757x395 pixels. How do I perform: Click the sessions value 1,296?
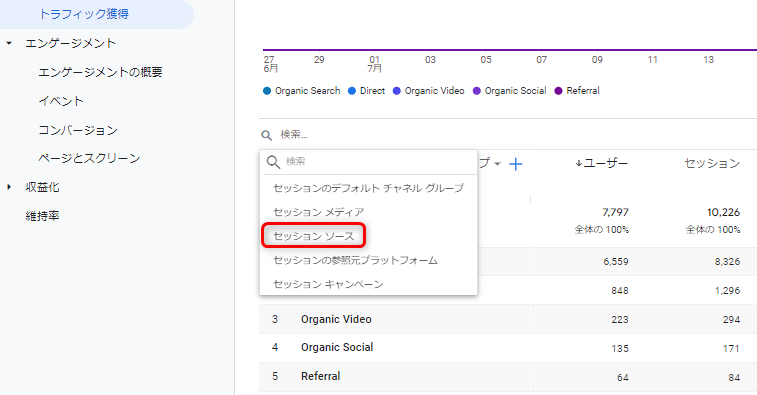pyautogui.click(x=728, y=291)
